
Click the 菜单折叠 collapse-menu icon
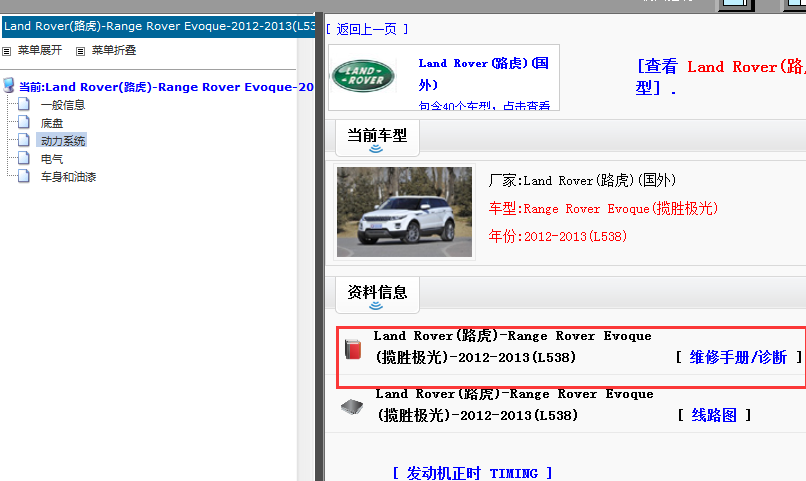pyautogui.click(x=80, y=51)
